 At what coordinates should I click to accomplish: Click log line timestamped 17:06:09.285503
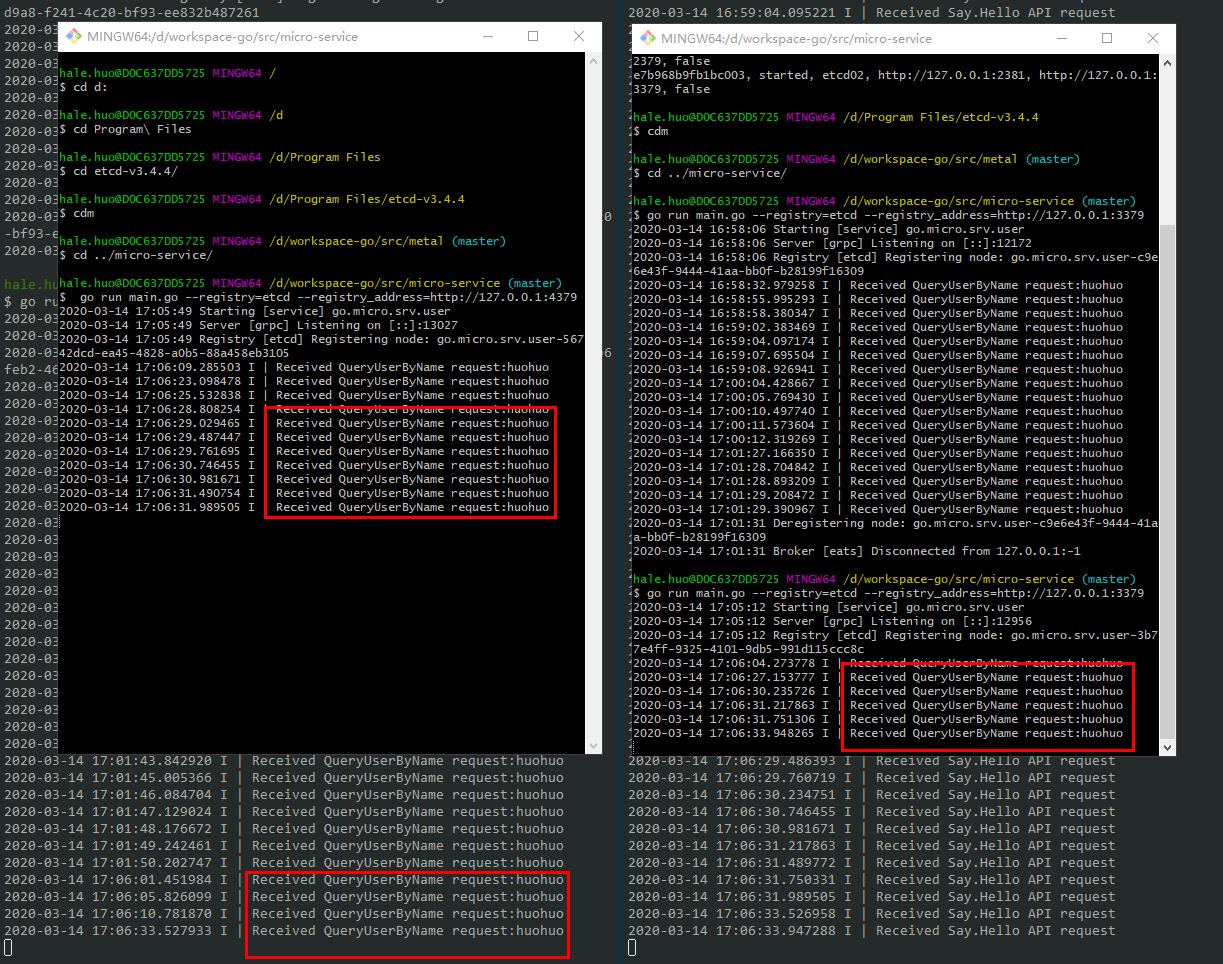coord(304,367)
